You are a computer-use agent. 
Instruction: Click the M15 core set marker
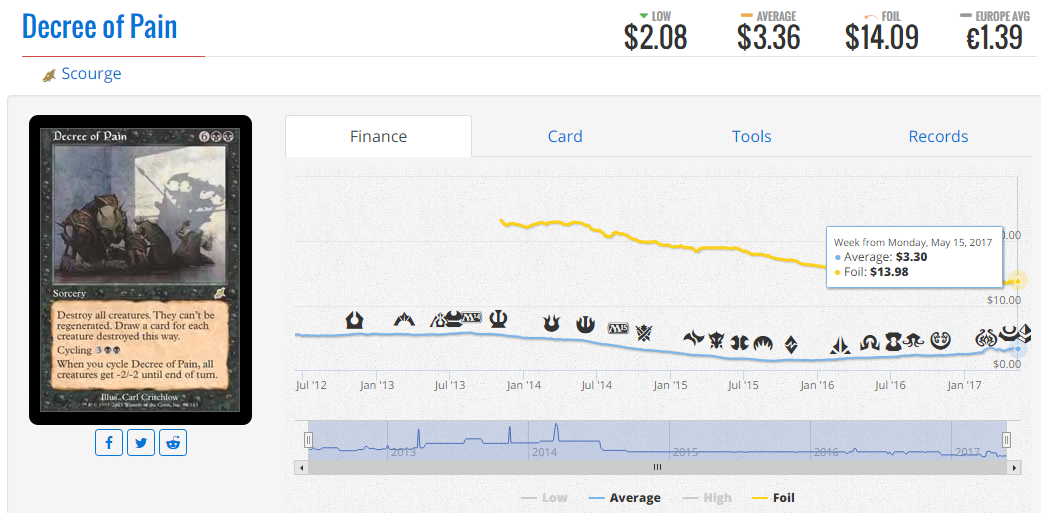click(618, 329)
